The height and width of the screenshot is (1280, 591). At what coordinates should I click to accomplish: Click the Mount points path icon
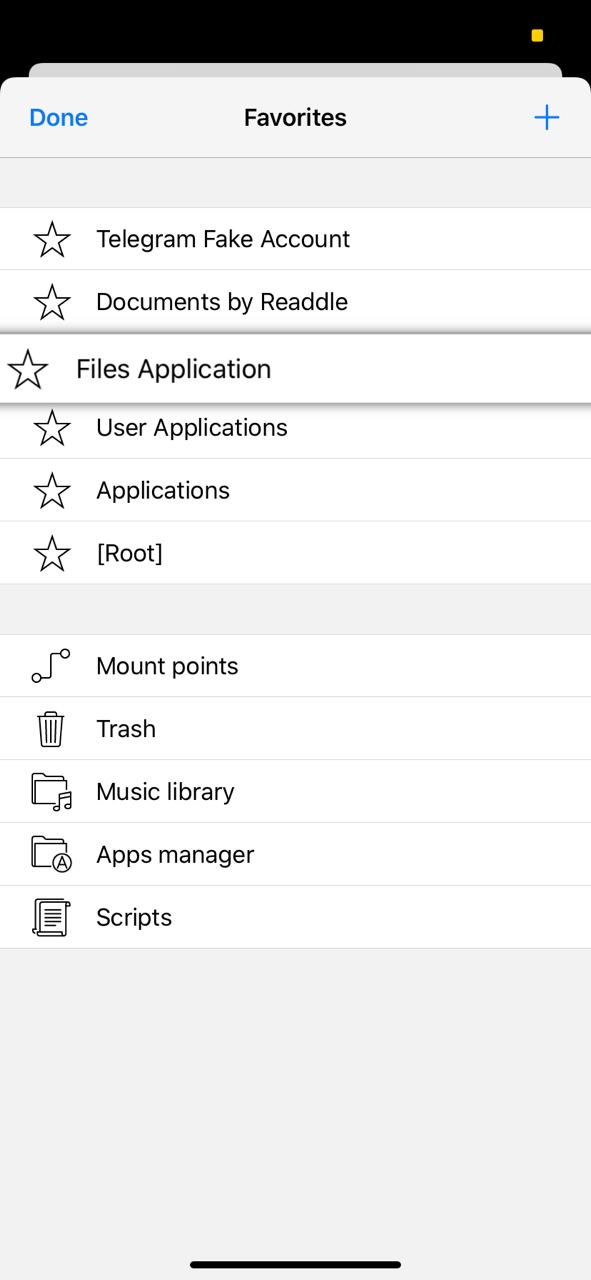coord(51,666)
